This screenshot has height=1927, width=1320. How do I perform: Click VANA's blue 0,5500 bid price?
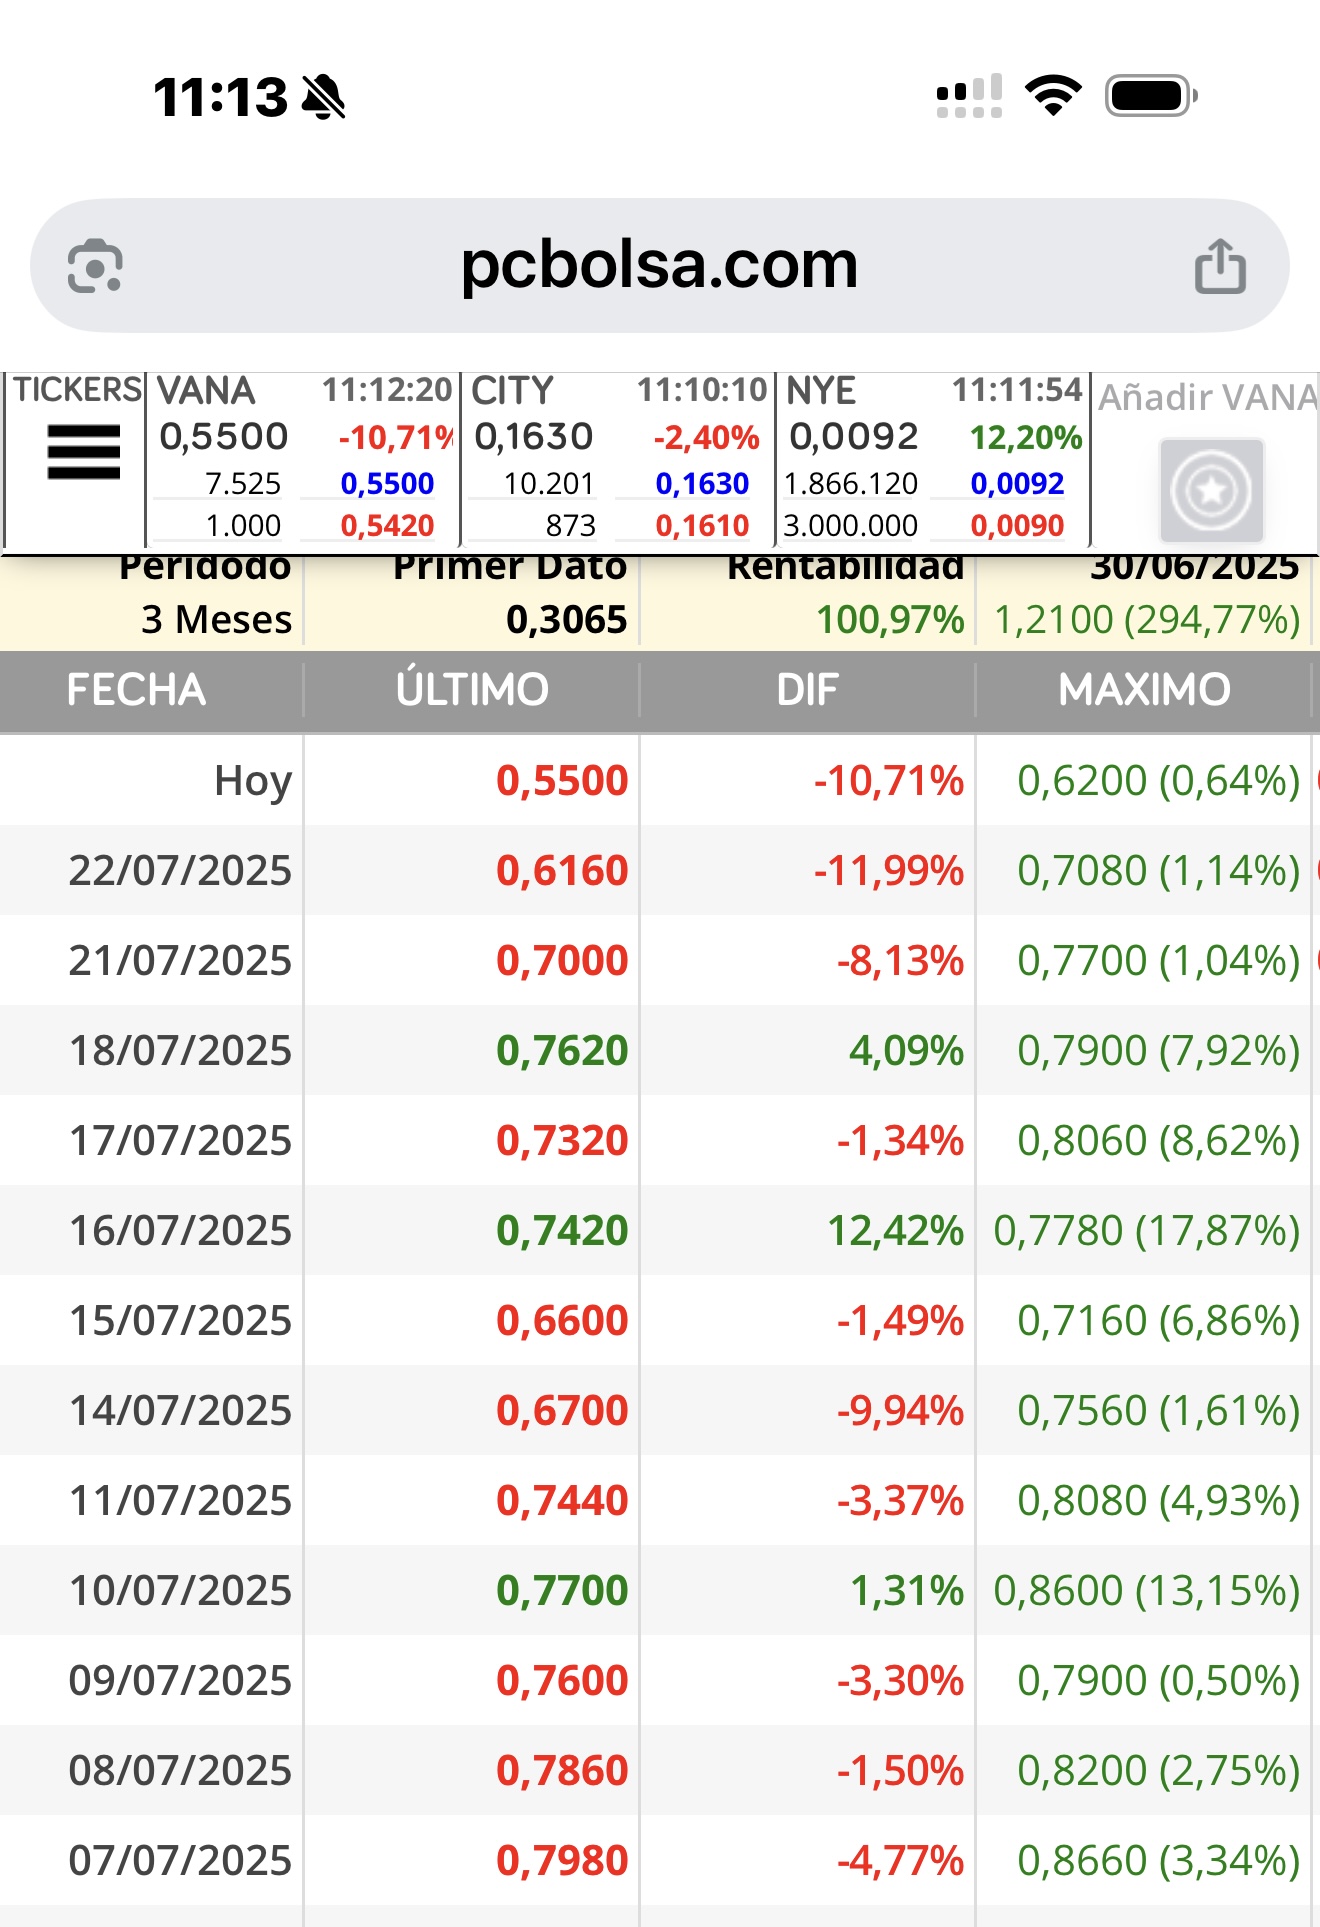(x=387, y=484)
